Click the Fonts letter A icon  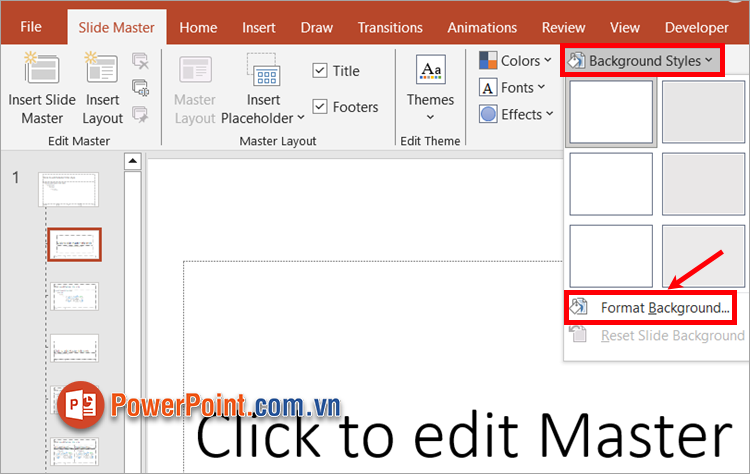point(488,88)
